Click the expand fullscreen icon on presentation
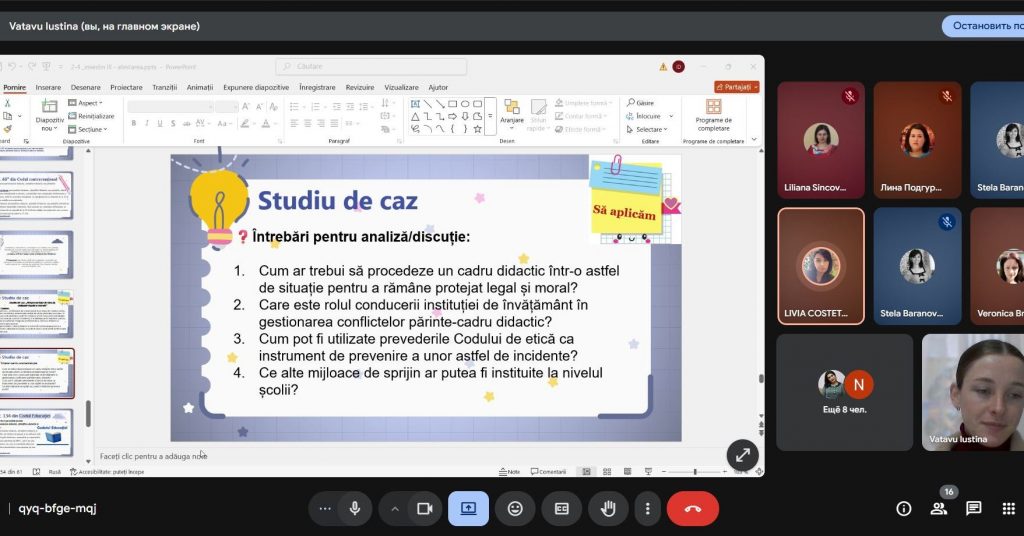Image resolution: width=1024 pixels, height=536 pixels. click(x=742, y=454)
